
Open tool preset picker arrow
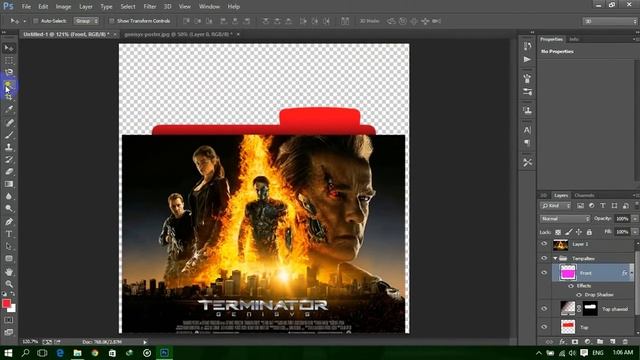pyautogui.click(x=24, y=21)
